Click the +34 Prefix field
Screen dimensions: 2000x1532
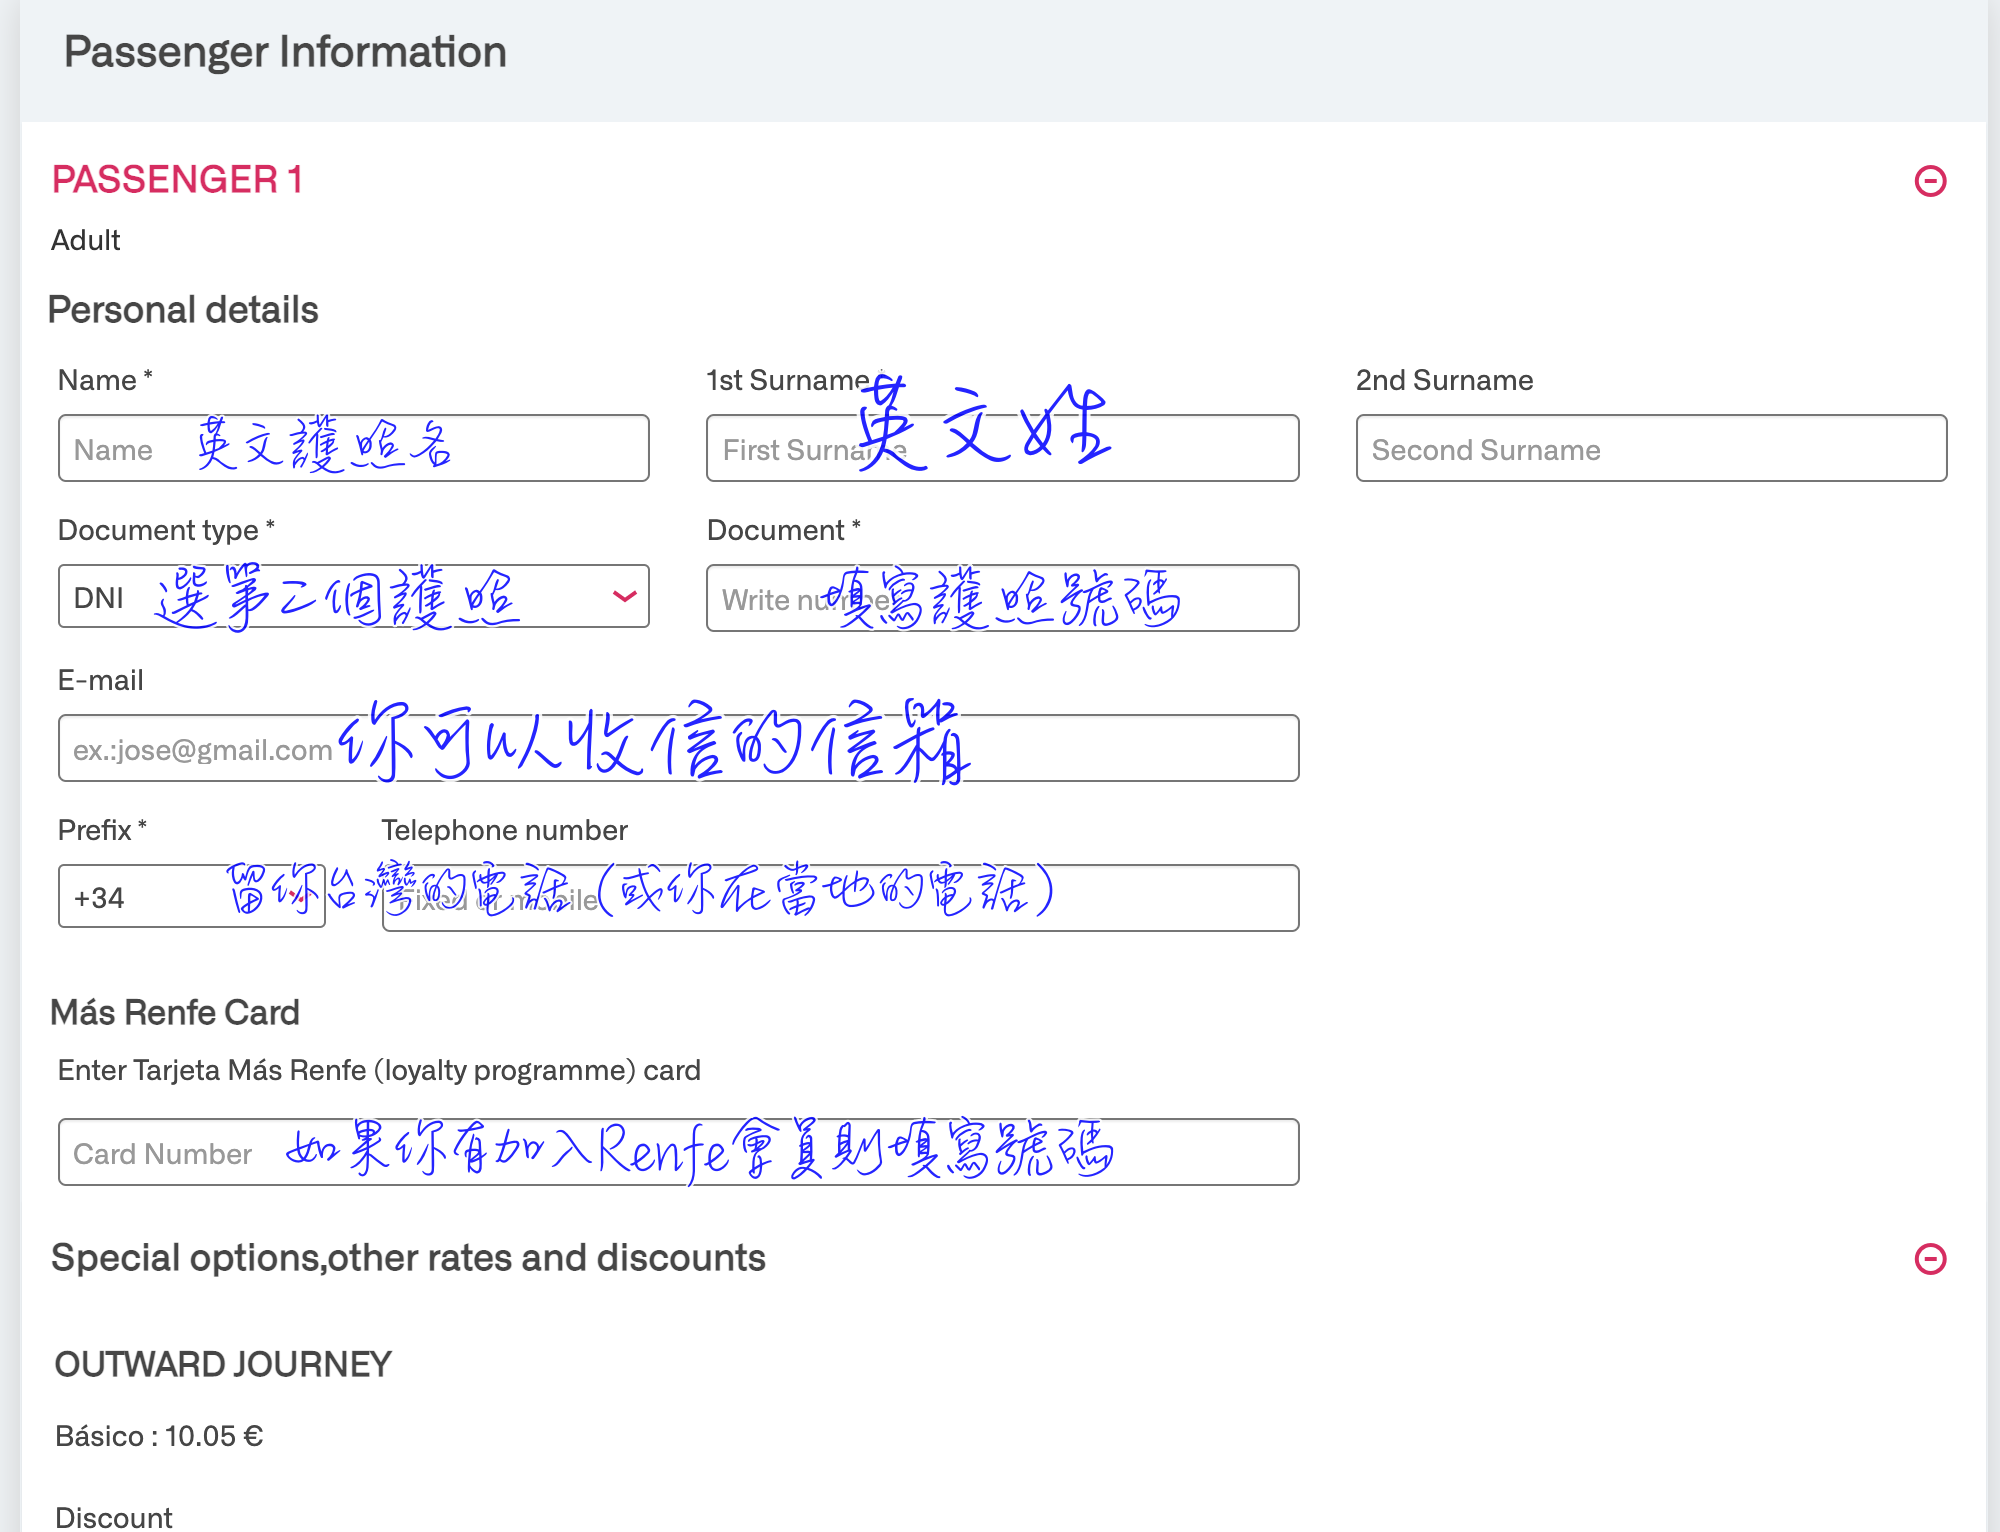point(192,897)
